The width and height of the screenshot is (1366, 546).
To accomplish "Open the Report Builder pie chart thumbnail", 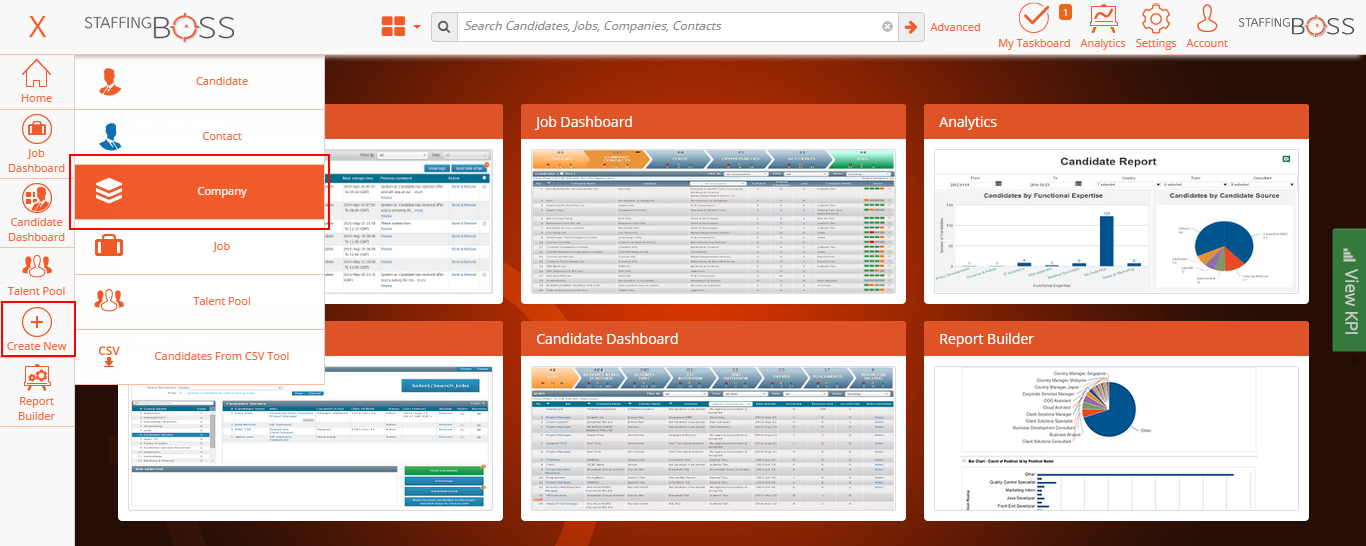I will click(1116, 438).
